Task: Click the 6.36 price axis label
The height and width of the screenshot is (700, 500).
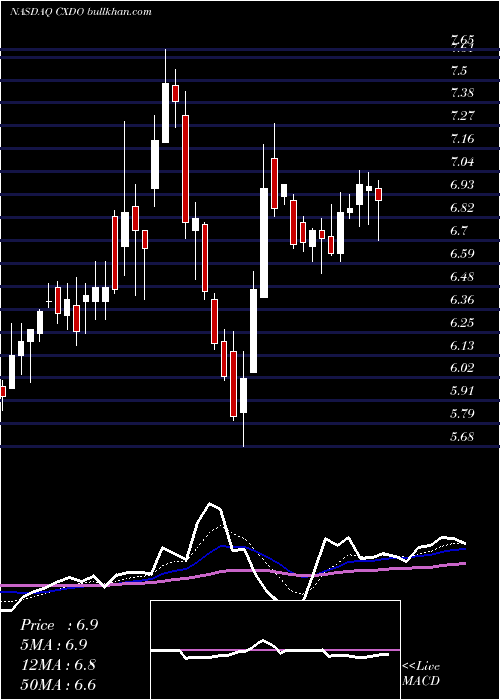Action: [x=462, y=299]
